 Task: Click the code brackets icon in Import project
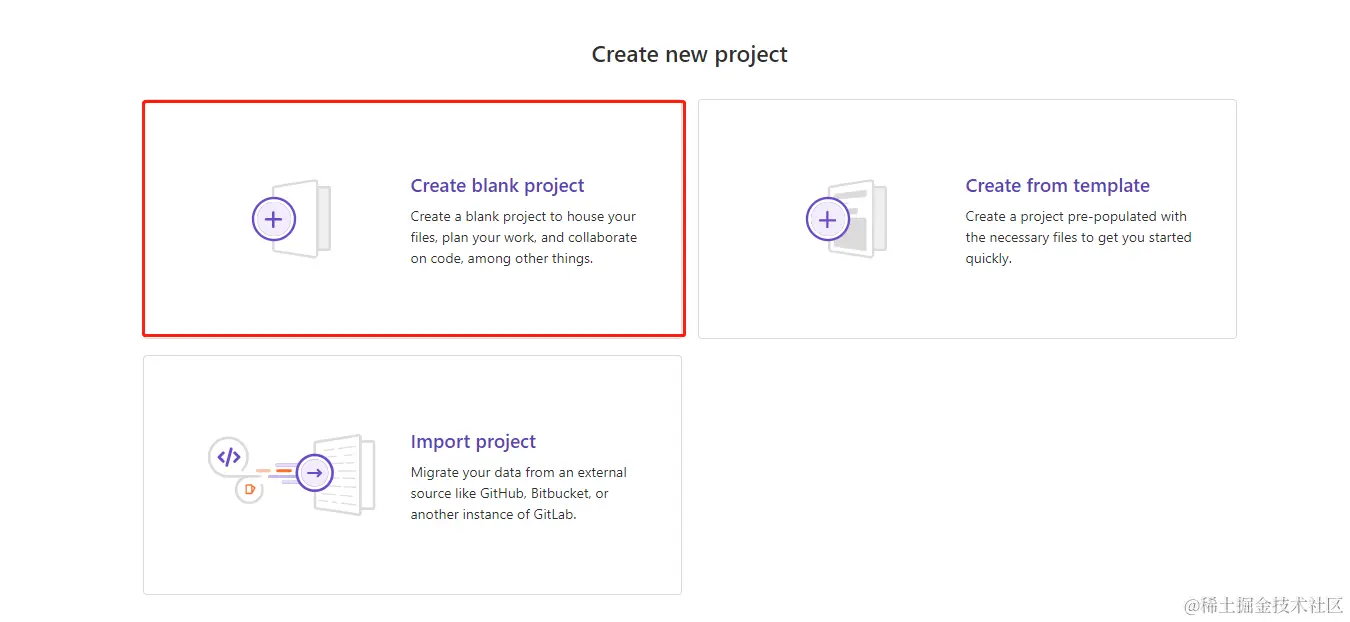tap(229, 457)
